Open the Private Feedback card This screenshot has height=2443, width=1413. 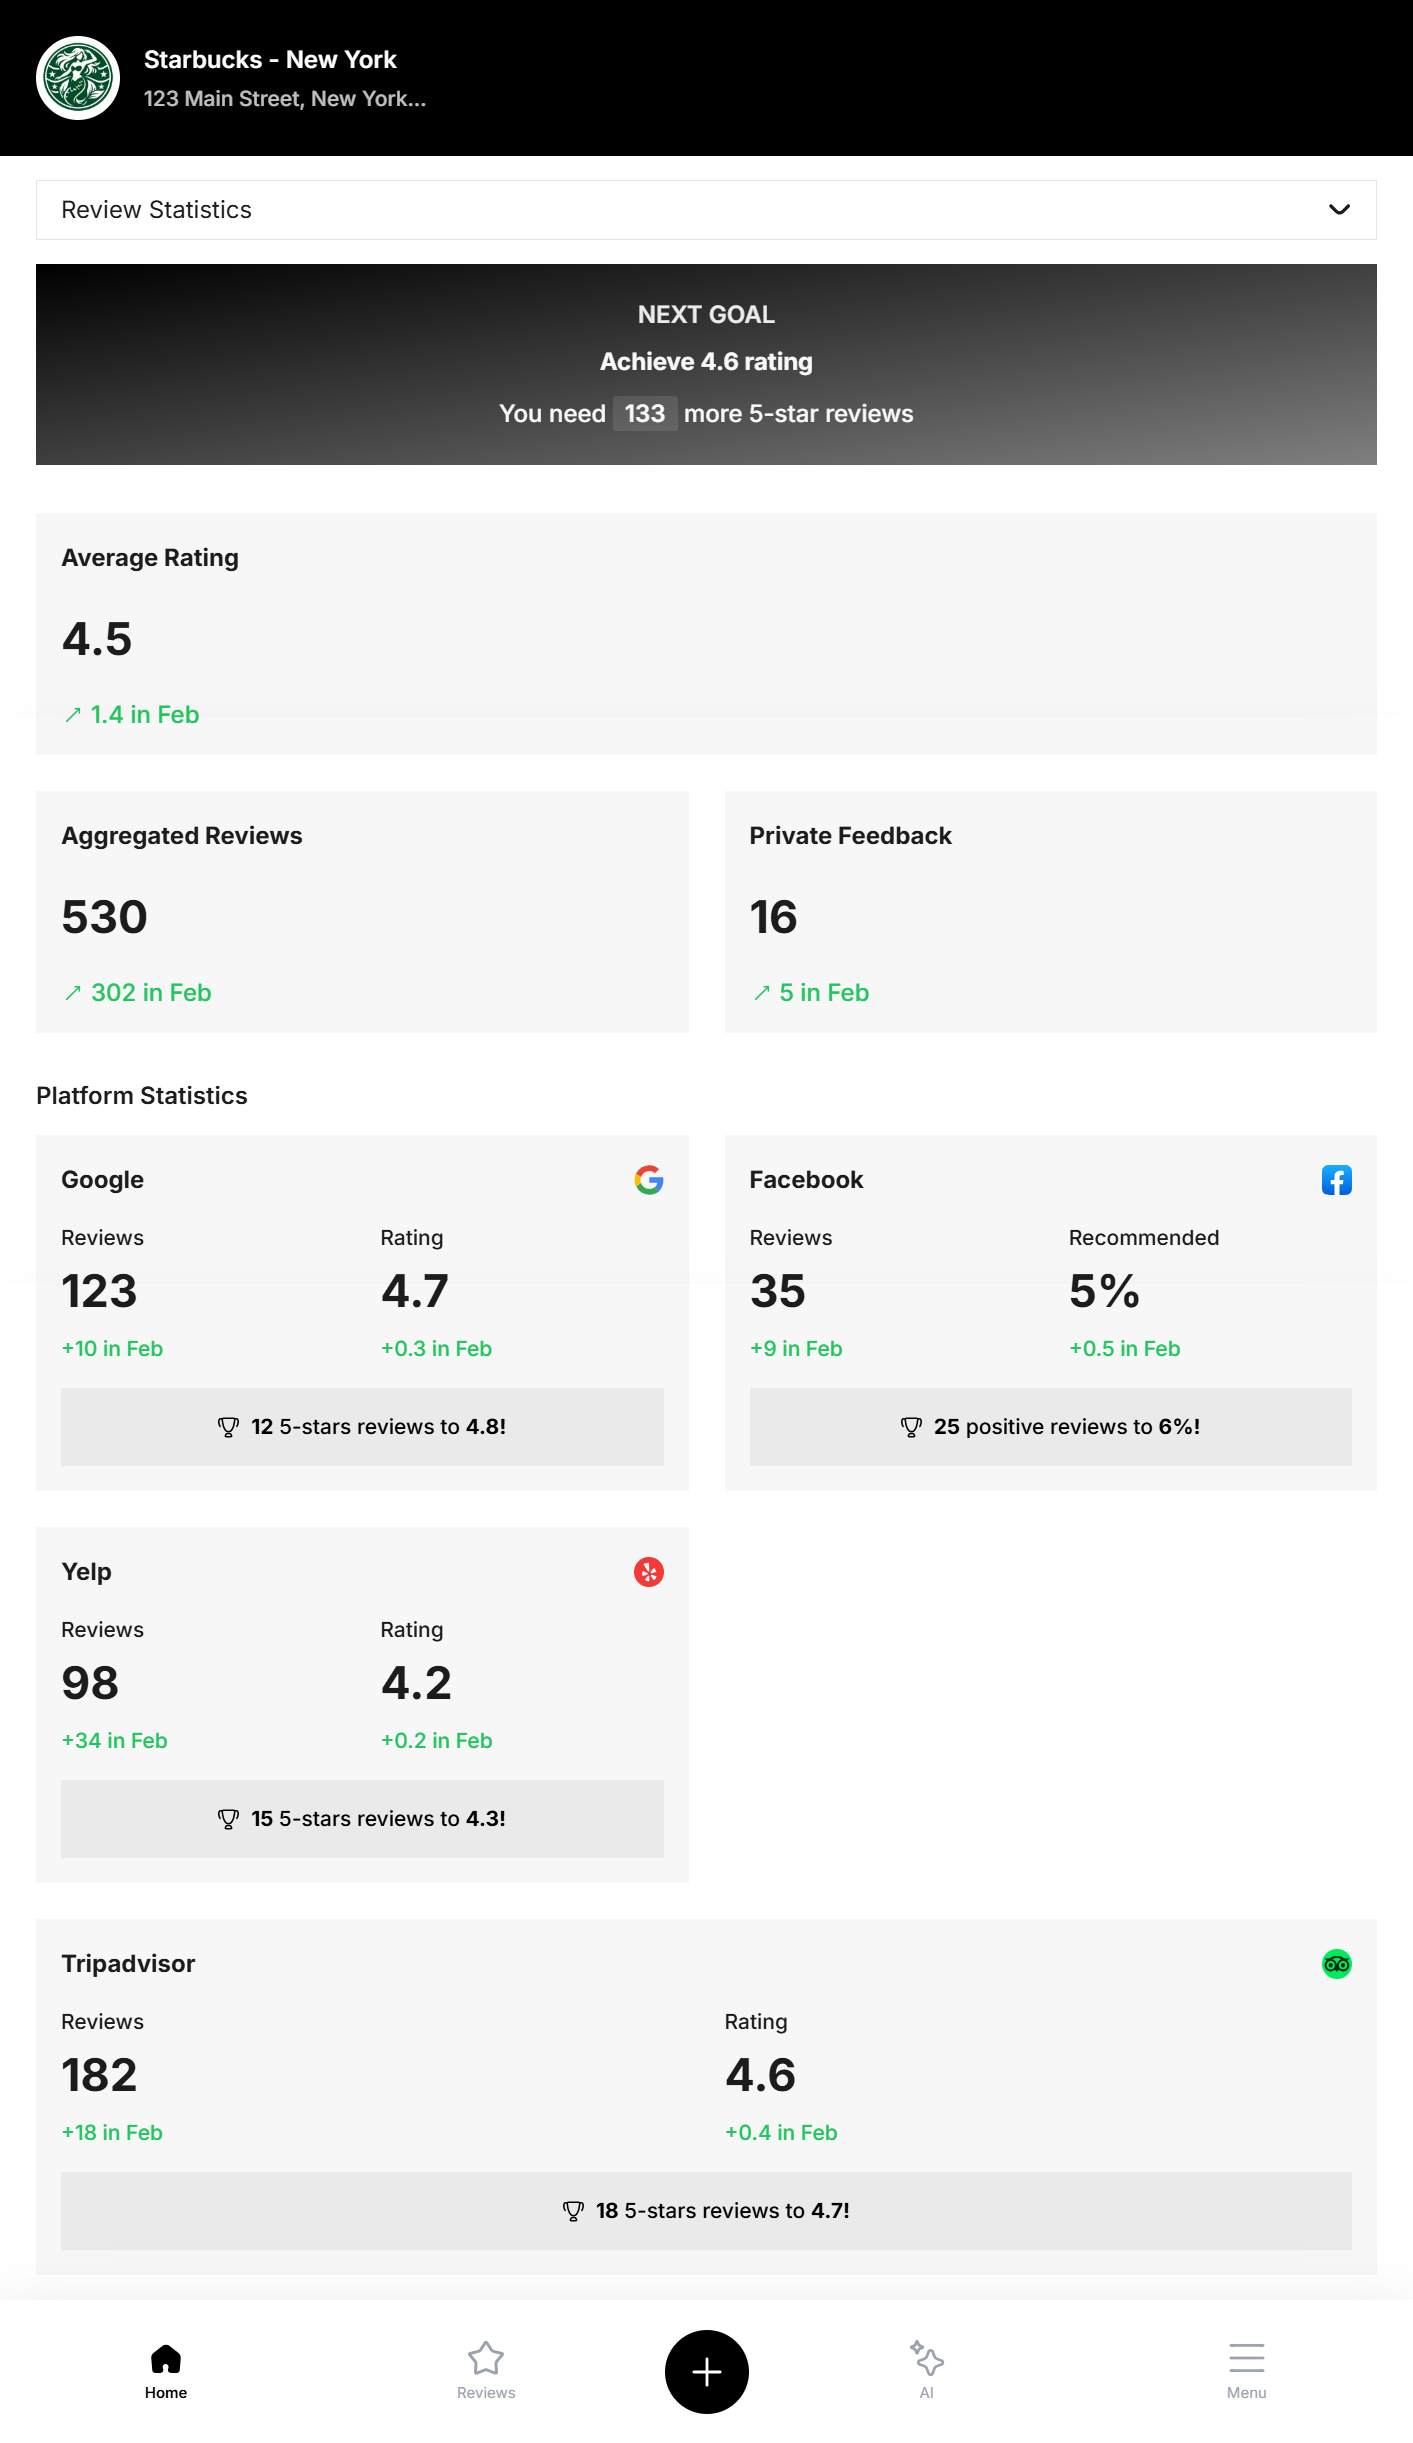1050,912
